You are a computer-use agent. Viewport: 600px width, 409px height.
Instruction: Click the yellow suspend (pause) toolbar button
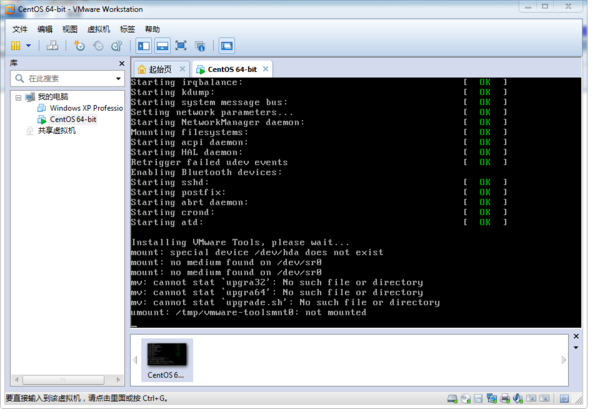[16, 46]
